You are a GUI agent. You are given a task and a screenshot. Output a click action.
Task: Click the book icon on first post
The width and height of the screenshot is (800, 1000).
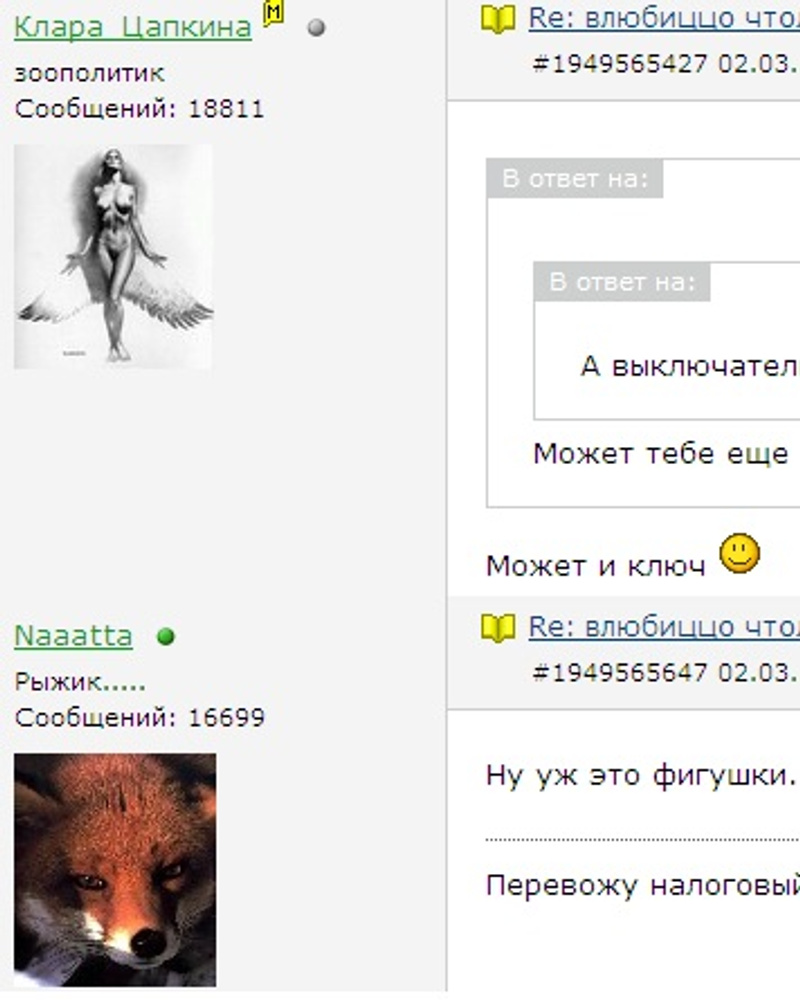pyautogui.click(x=498, y=20)
